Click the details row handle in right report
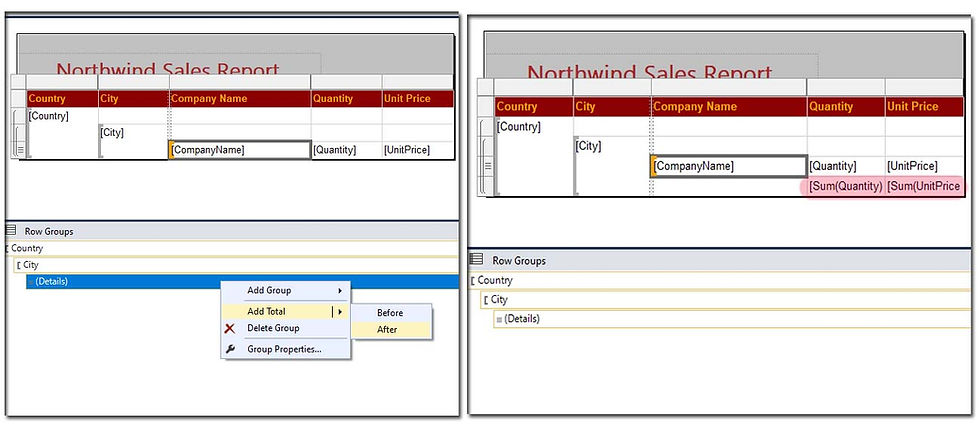 (486, 166)
